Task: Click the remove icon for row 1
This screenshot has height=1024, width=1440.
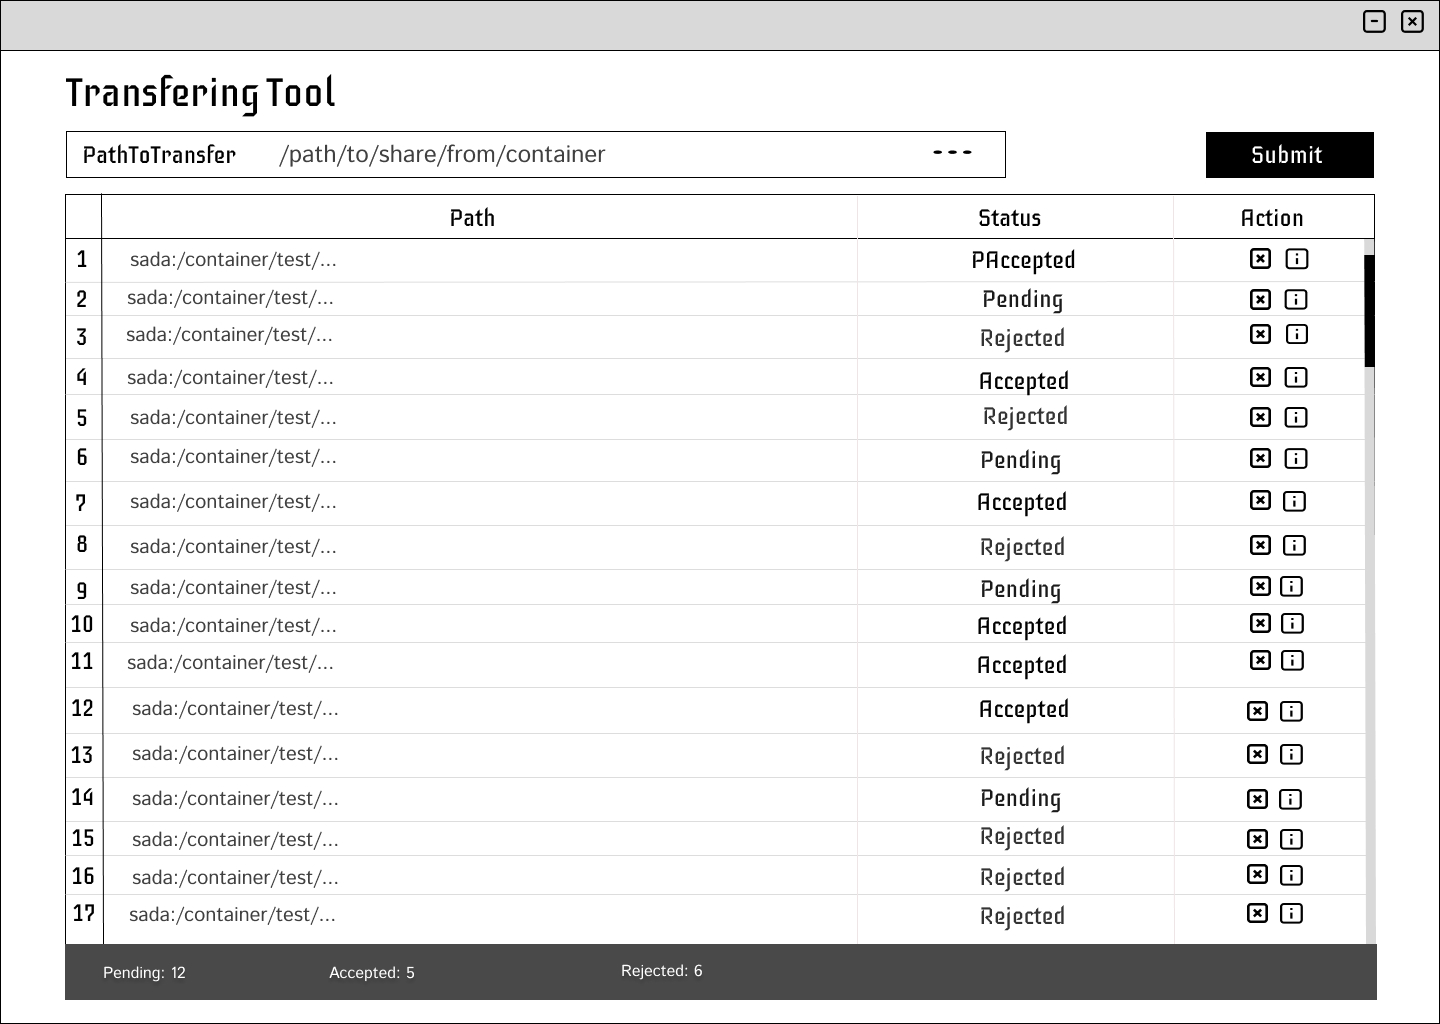Action: (1260, 259)
